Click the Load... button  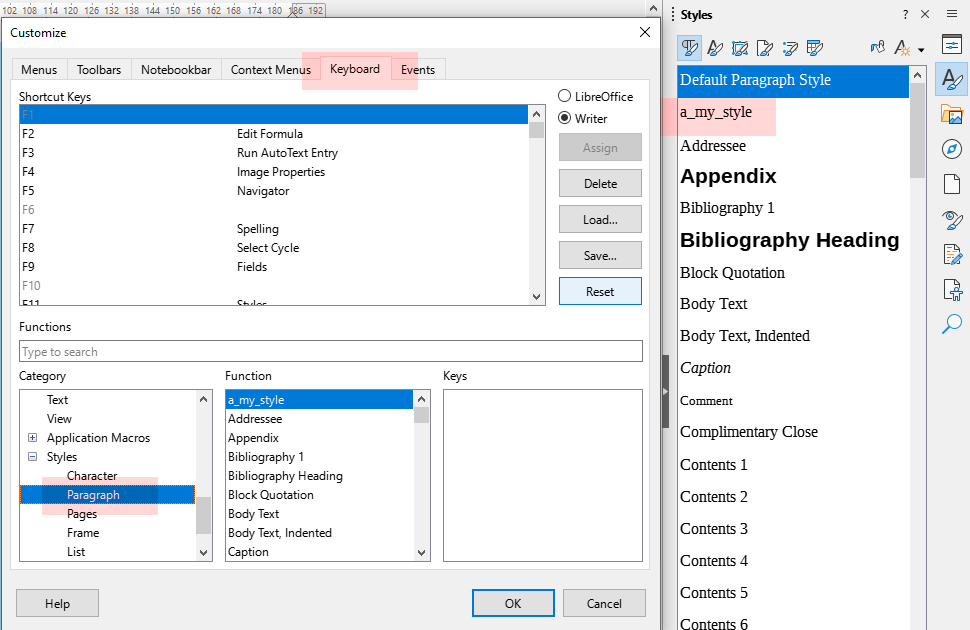(600, 219)
